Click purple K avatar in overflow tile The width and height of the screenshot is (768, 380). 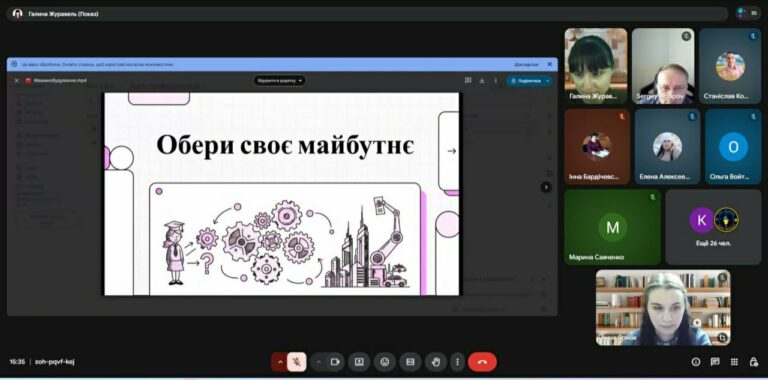[701, 220]
